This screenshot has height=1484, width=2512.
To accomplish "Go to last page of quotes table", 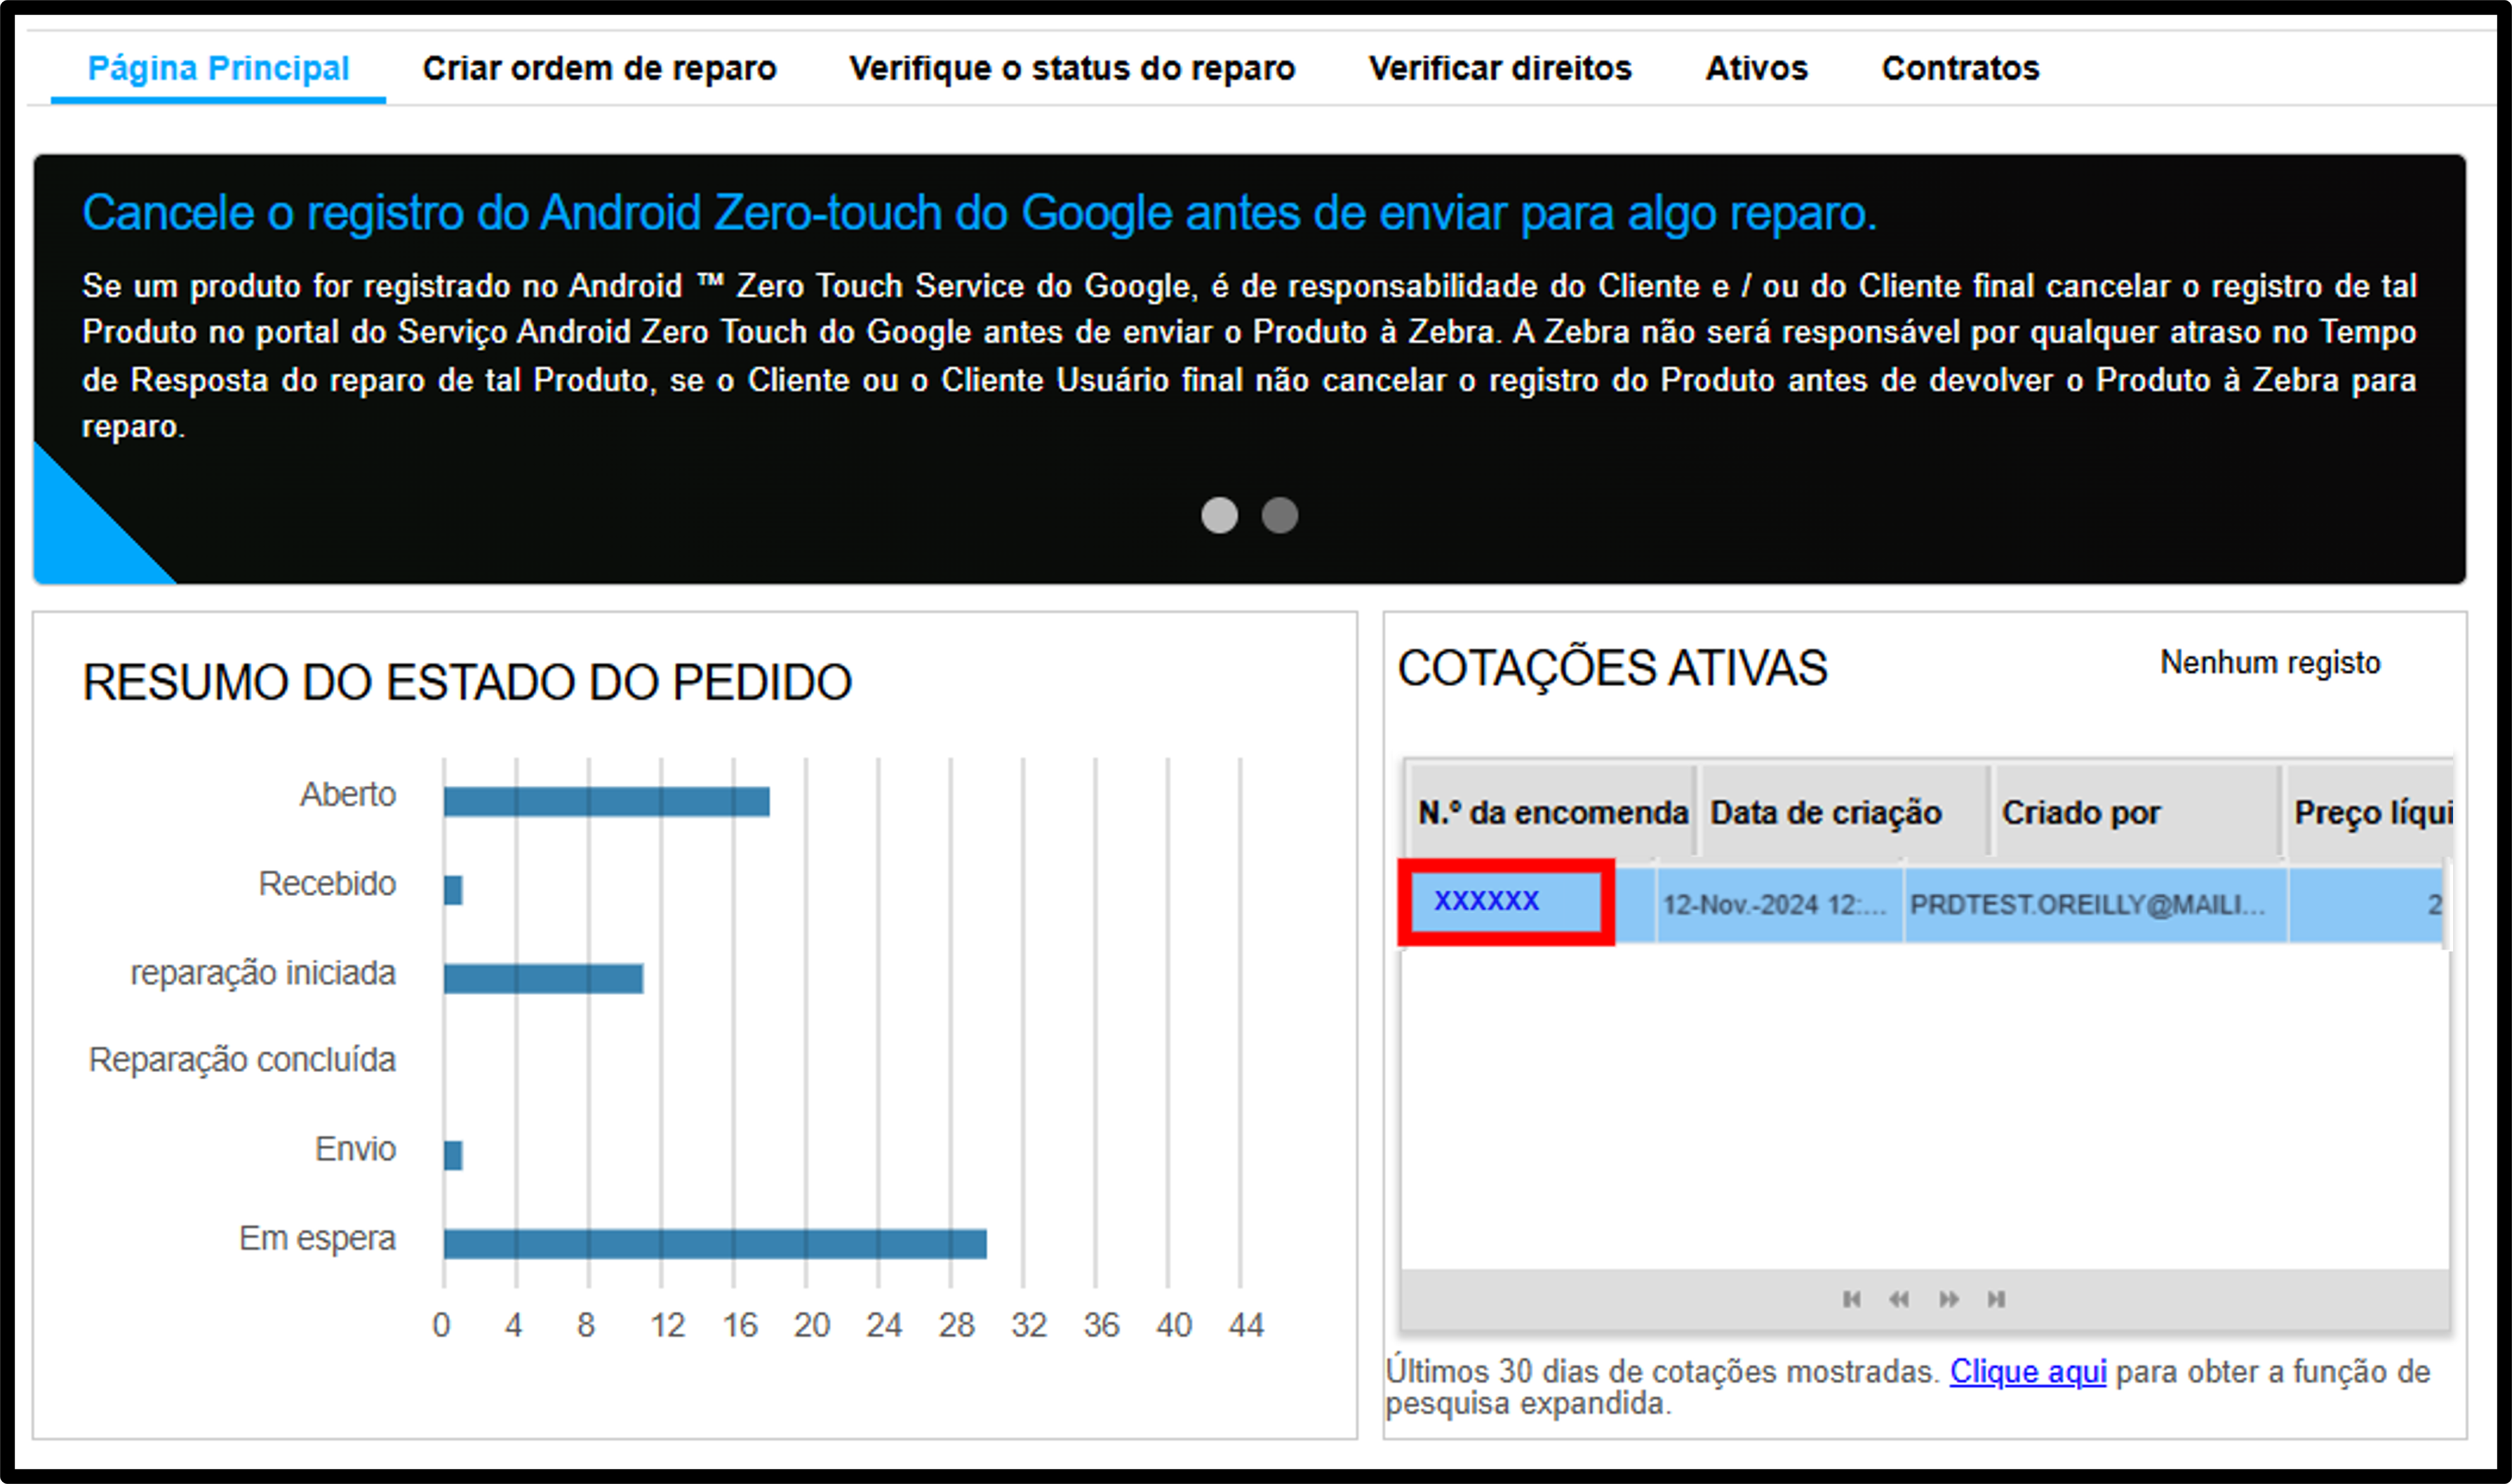I will pos(1996,1299).
